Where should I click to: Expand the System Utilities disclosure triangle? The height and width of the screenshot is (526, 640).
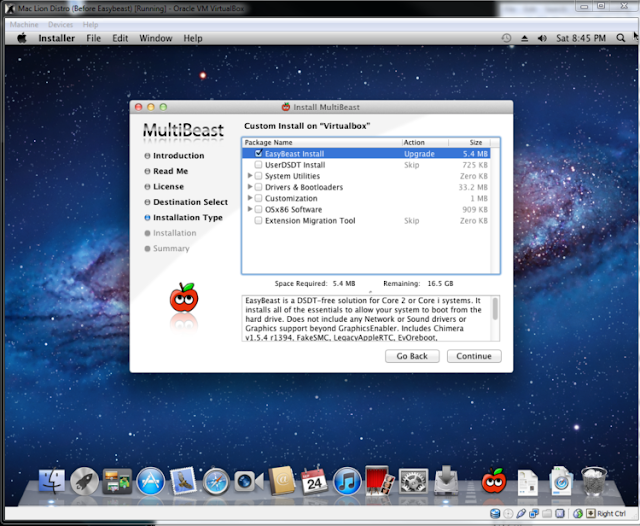click(250, 175)
